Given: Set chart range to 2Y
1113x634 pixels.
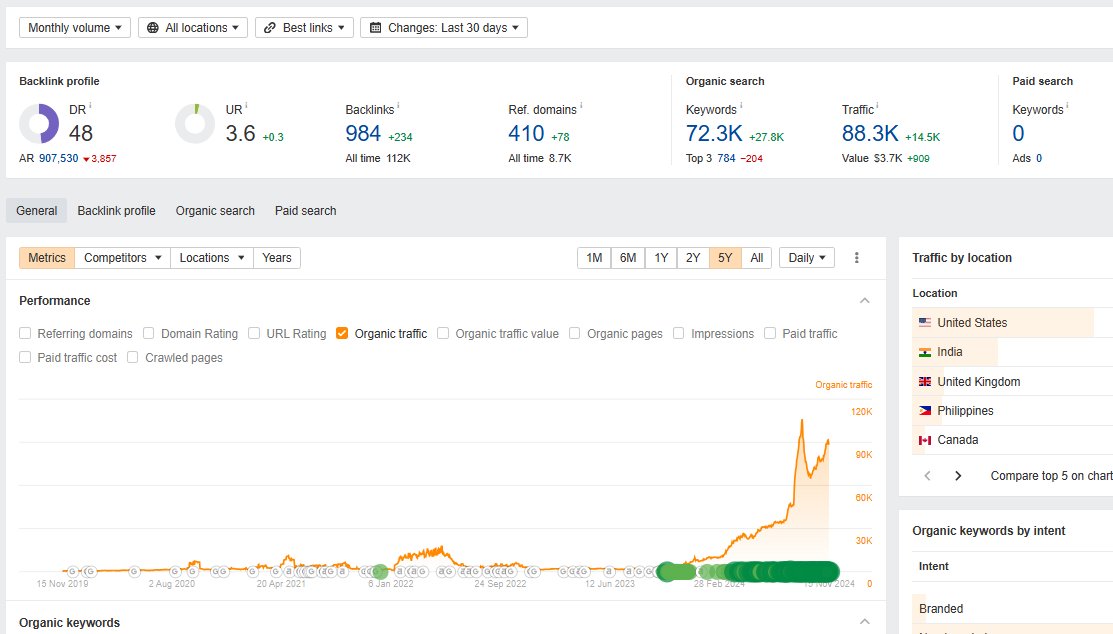Looking at the screenshot, I should pos(693,258).
